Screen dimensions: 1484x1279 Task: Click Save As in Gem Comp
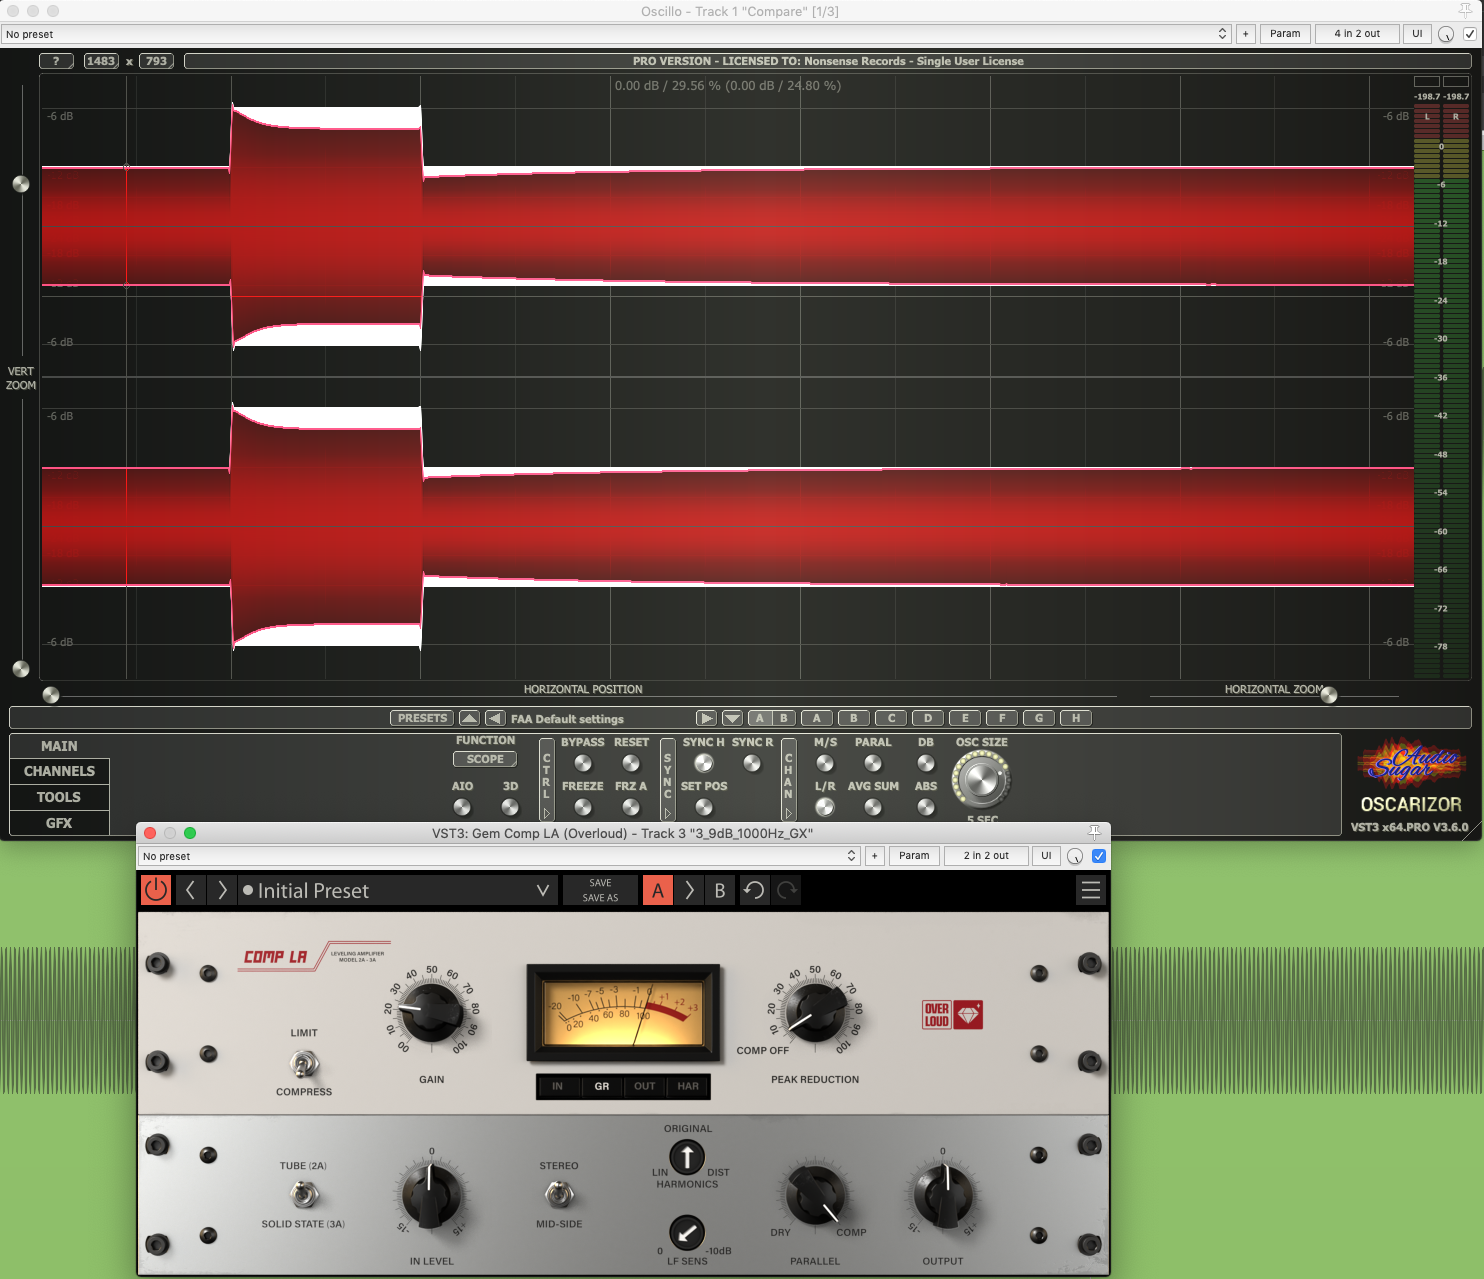(x=600, y=898)
